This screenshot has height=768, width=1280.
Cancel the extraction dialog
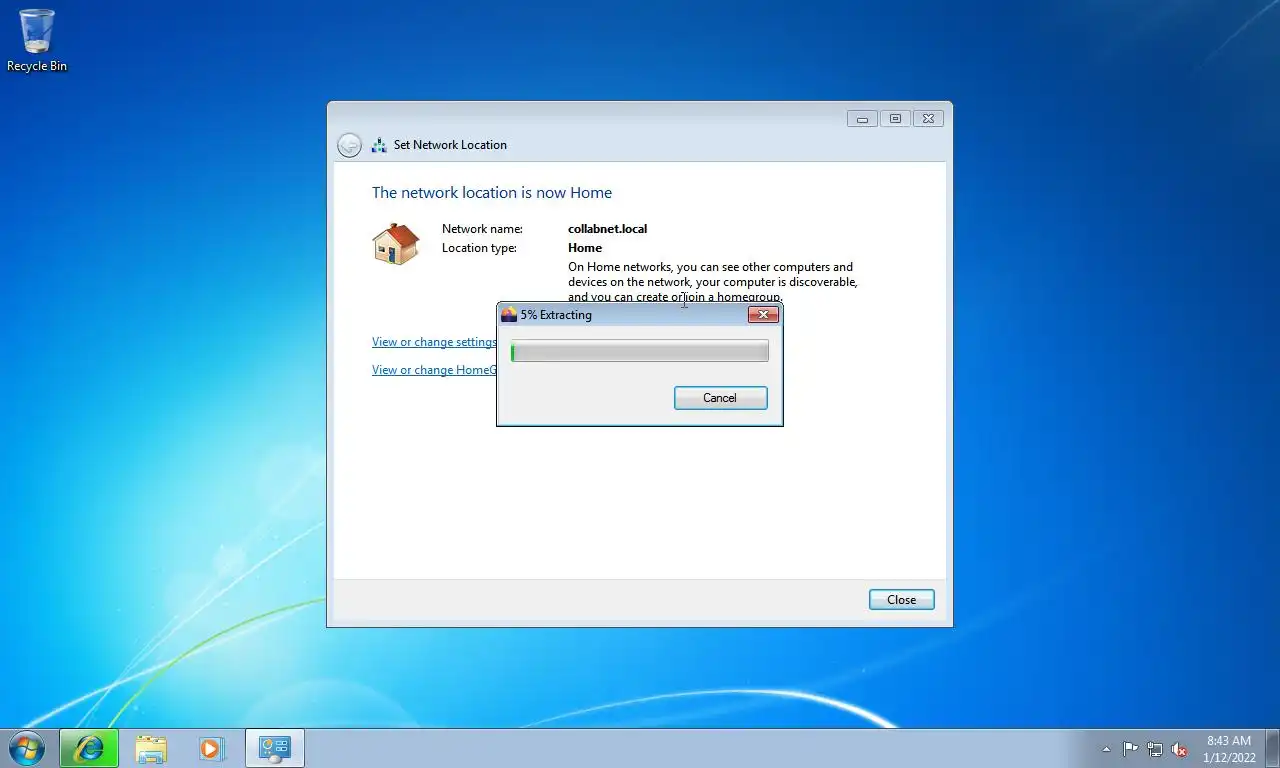720,398
